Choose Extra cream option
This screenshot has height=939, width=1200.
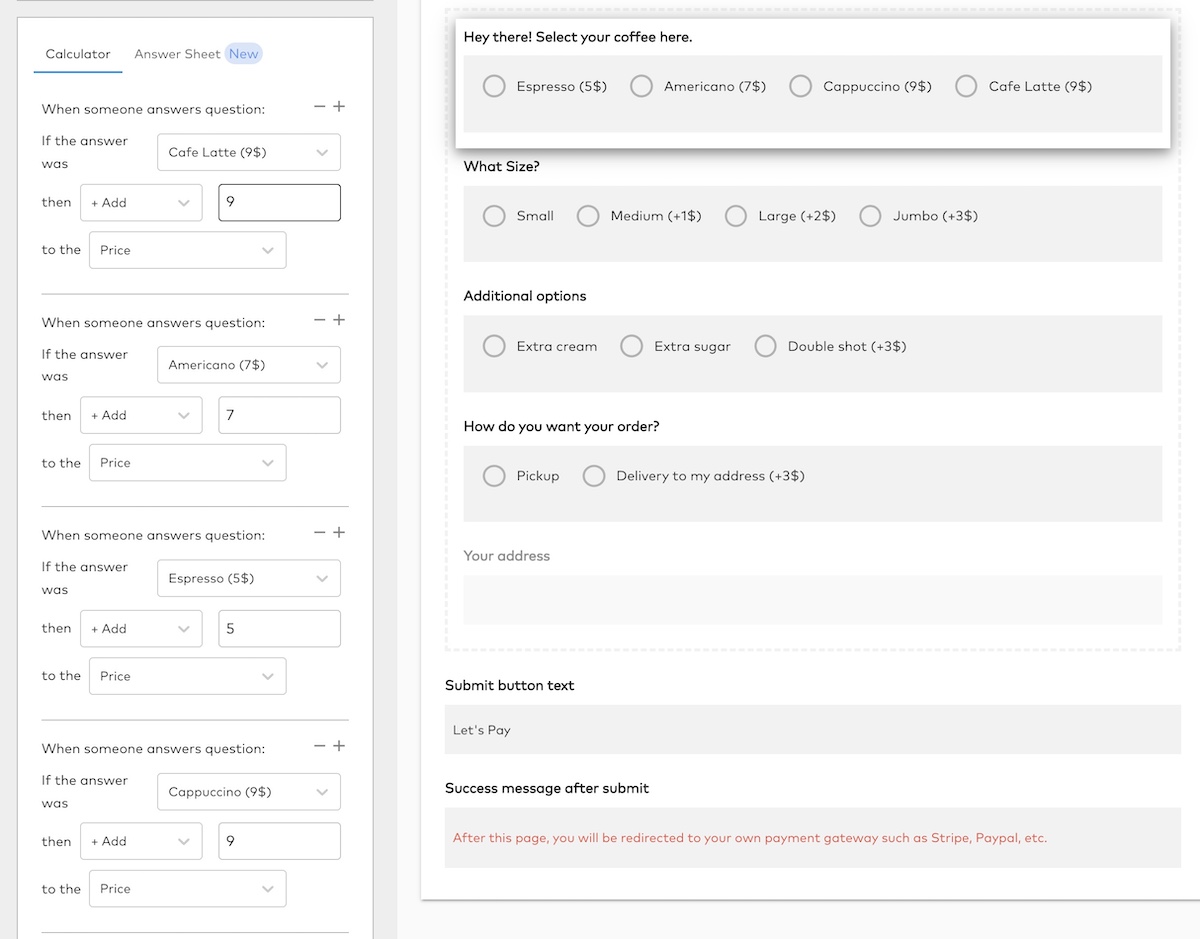[x=494, y=346]
